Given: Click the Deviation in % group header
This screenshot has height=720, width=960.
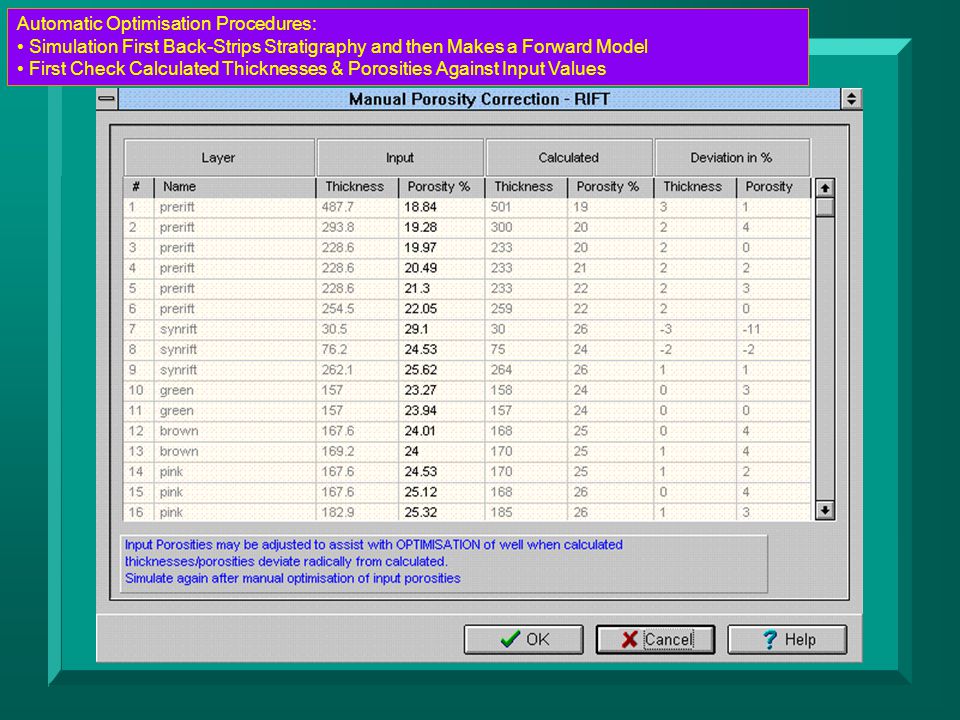Looking at the screenshot, I should tap(732, 157).
